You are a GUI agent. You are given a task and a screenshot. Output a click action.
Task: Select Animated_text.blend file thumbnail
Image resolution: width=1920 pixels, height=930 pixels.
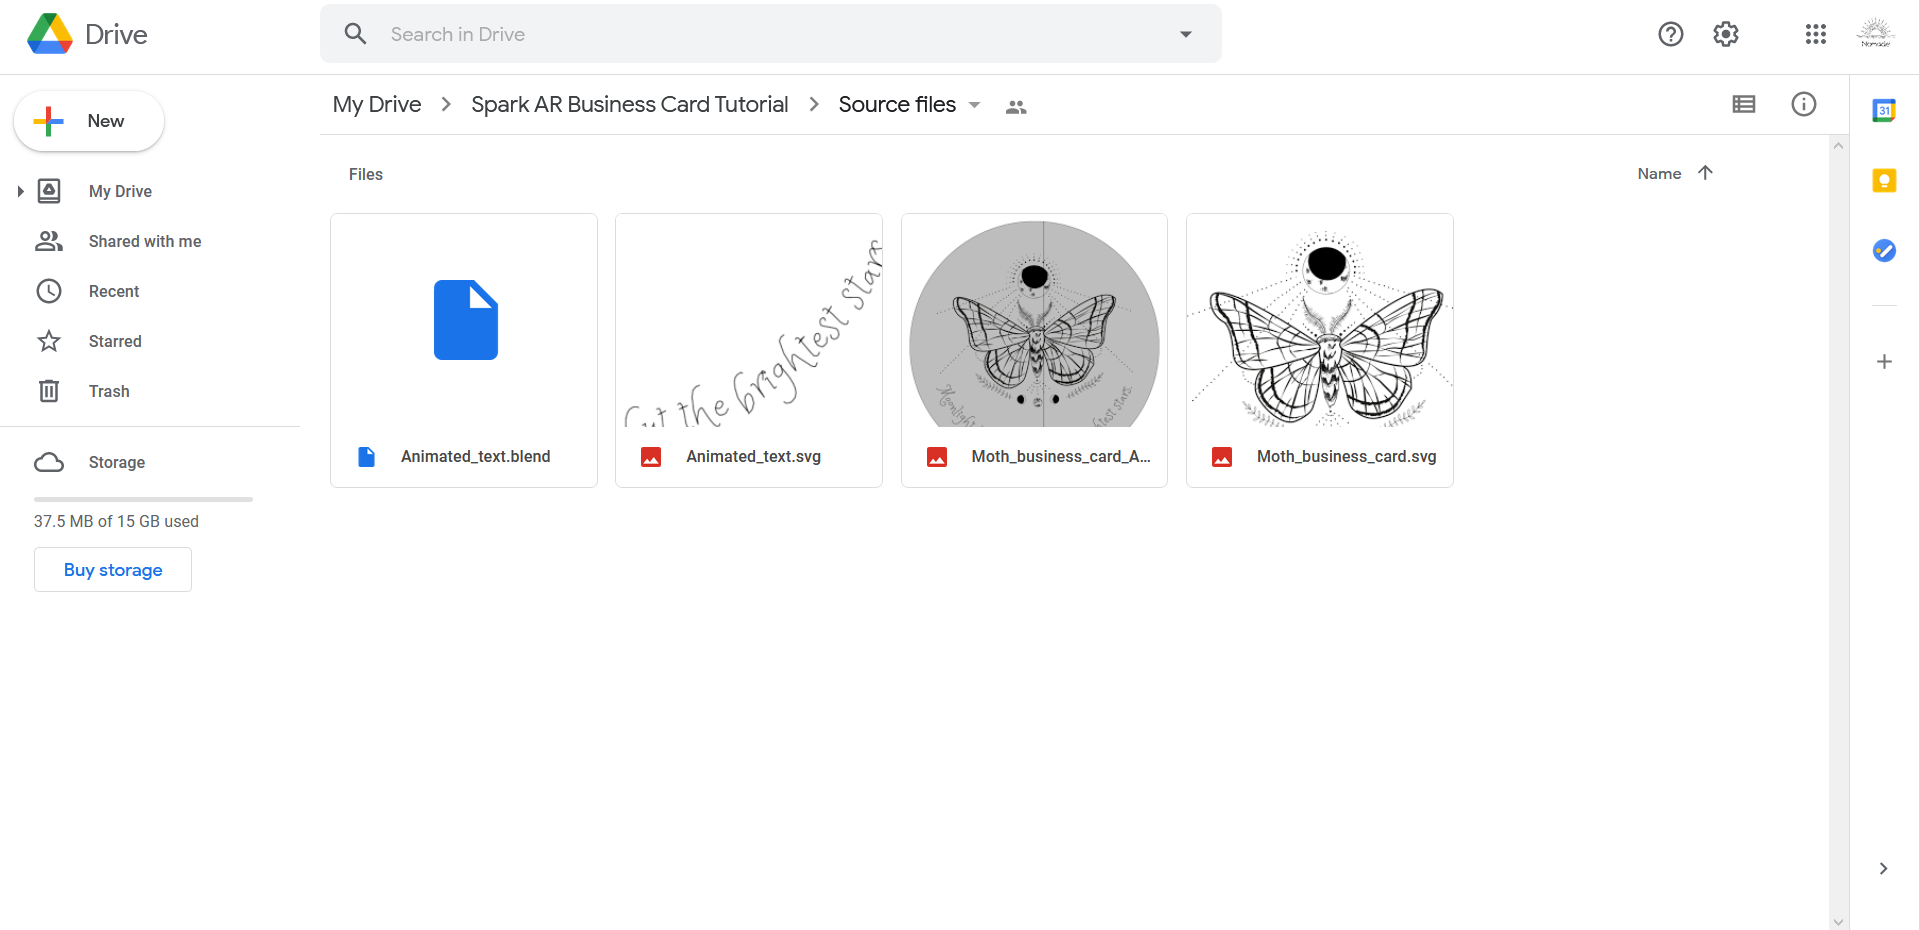464,320
